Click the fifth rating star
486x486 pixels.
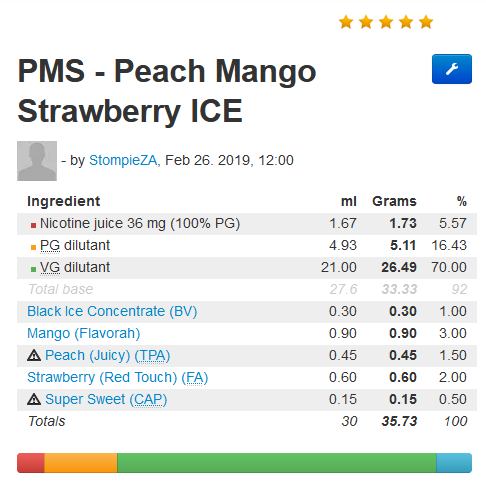click(426, 23)
